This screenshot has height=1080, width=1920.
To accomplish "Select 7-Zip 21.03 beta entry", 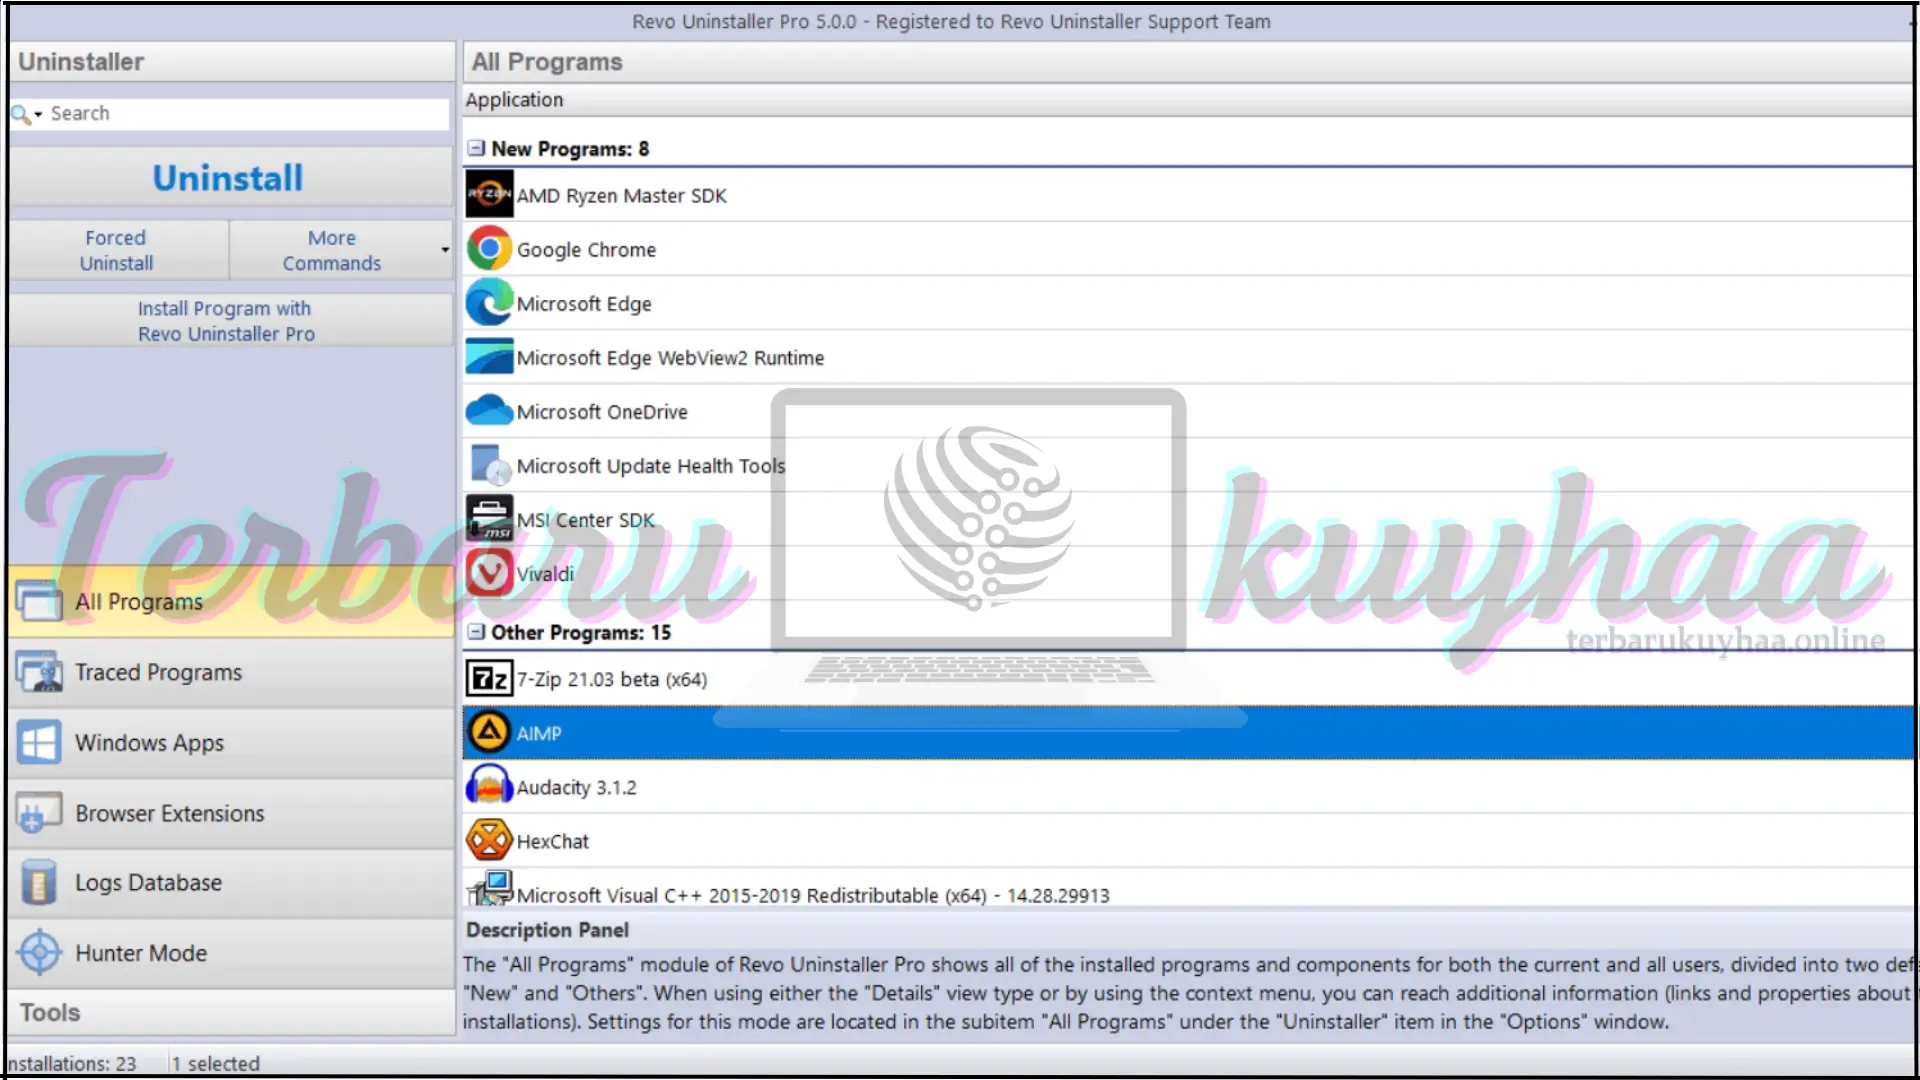I will 609,678.
